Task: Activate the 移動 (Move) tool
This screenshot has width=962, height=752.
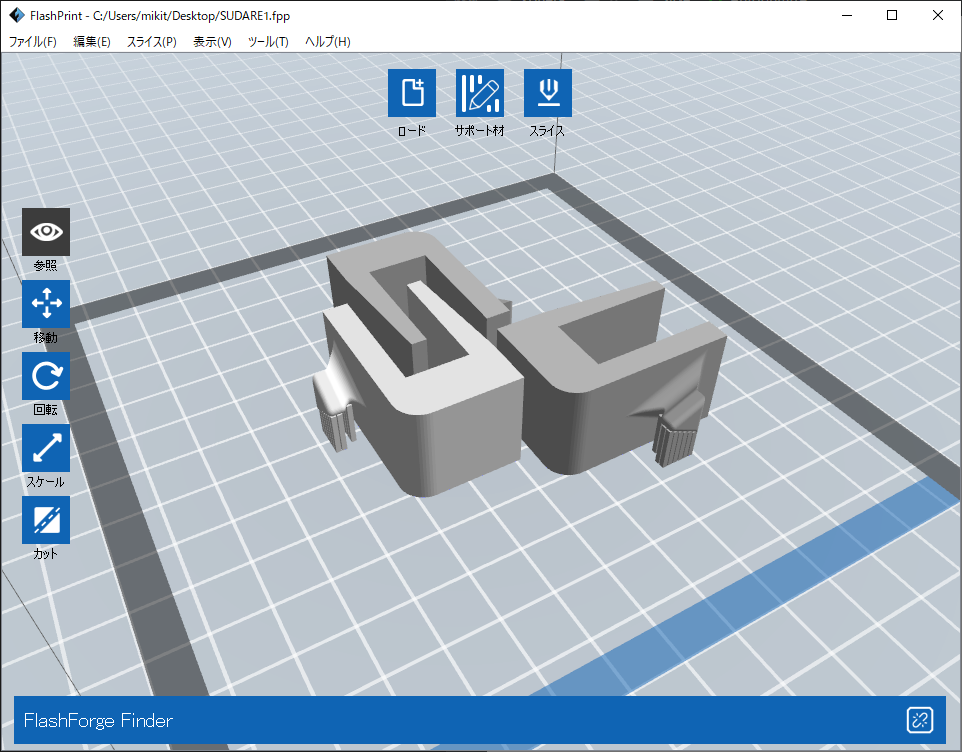Action: [46, 304]
